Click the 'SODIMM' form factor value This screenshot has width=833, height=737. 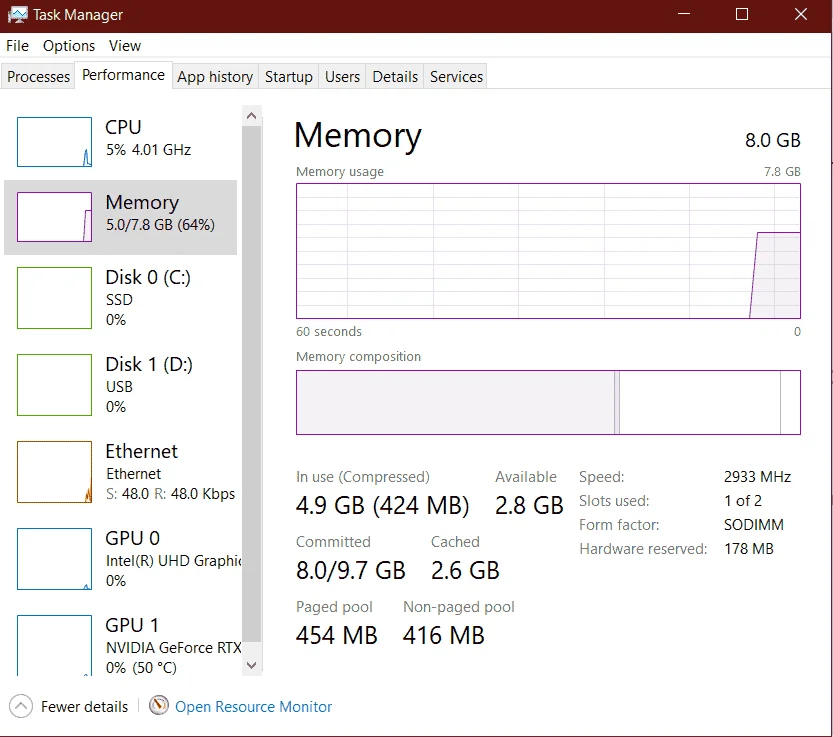754,525
